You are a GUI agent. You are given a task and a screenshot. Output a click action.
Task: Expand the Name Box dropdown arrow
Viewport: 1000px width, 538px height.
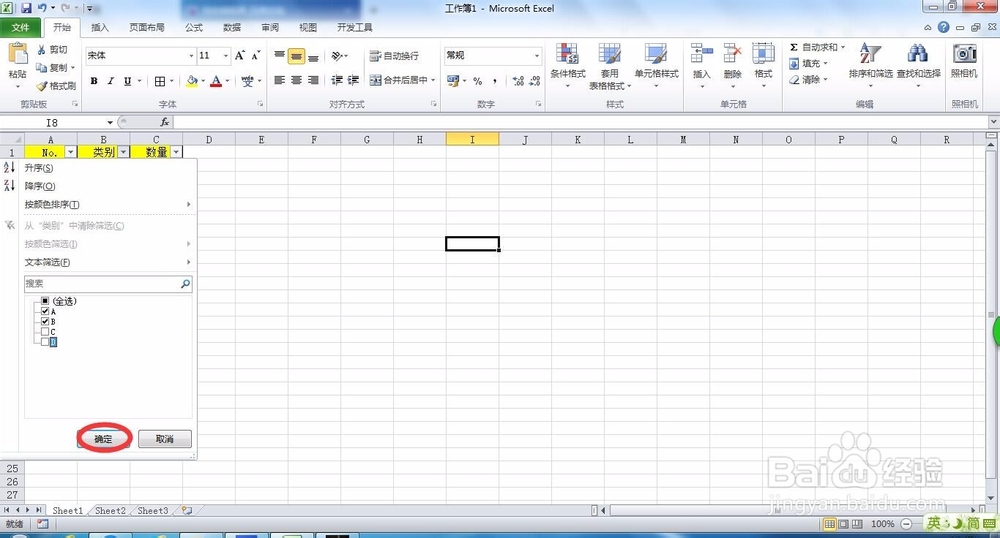(110, 122)
